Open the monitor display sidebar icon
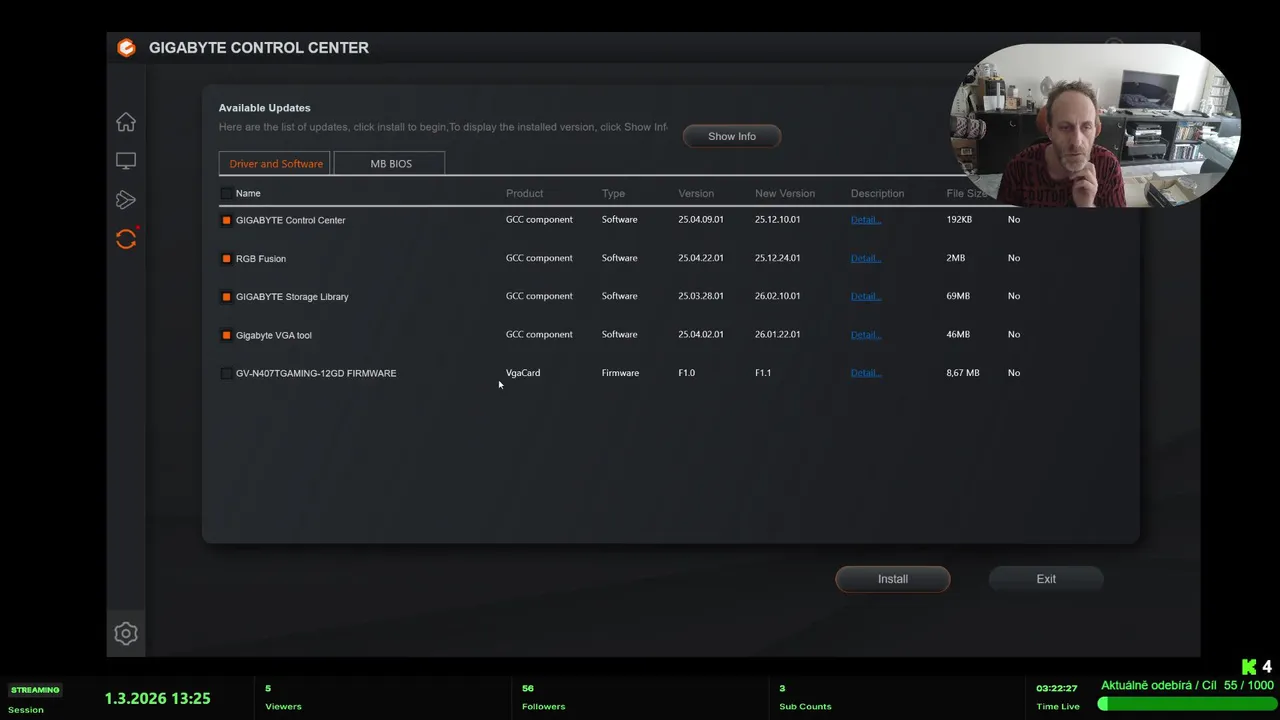Viewport: 1280px width, 720px height. tap(126, 161)
